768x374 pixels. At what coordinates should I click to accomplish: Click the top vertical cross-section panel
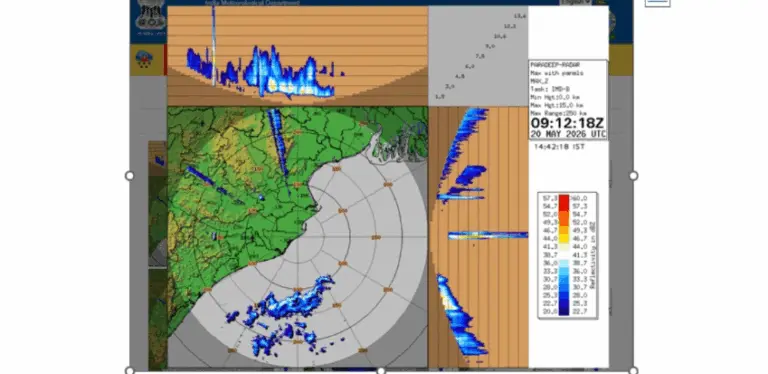click(298, 55)
